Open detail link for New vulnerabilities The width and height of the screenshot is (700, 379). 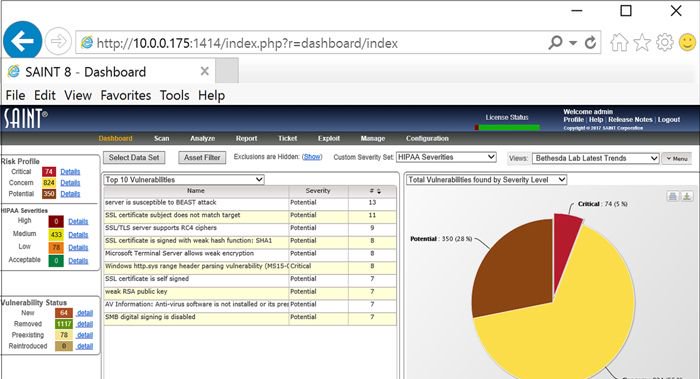pos(84,313)
